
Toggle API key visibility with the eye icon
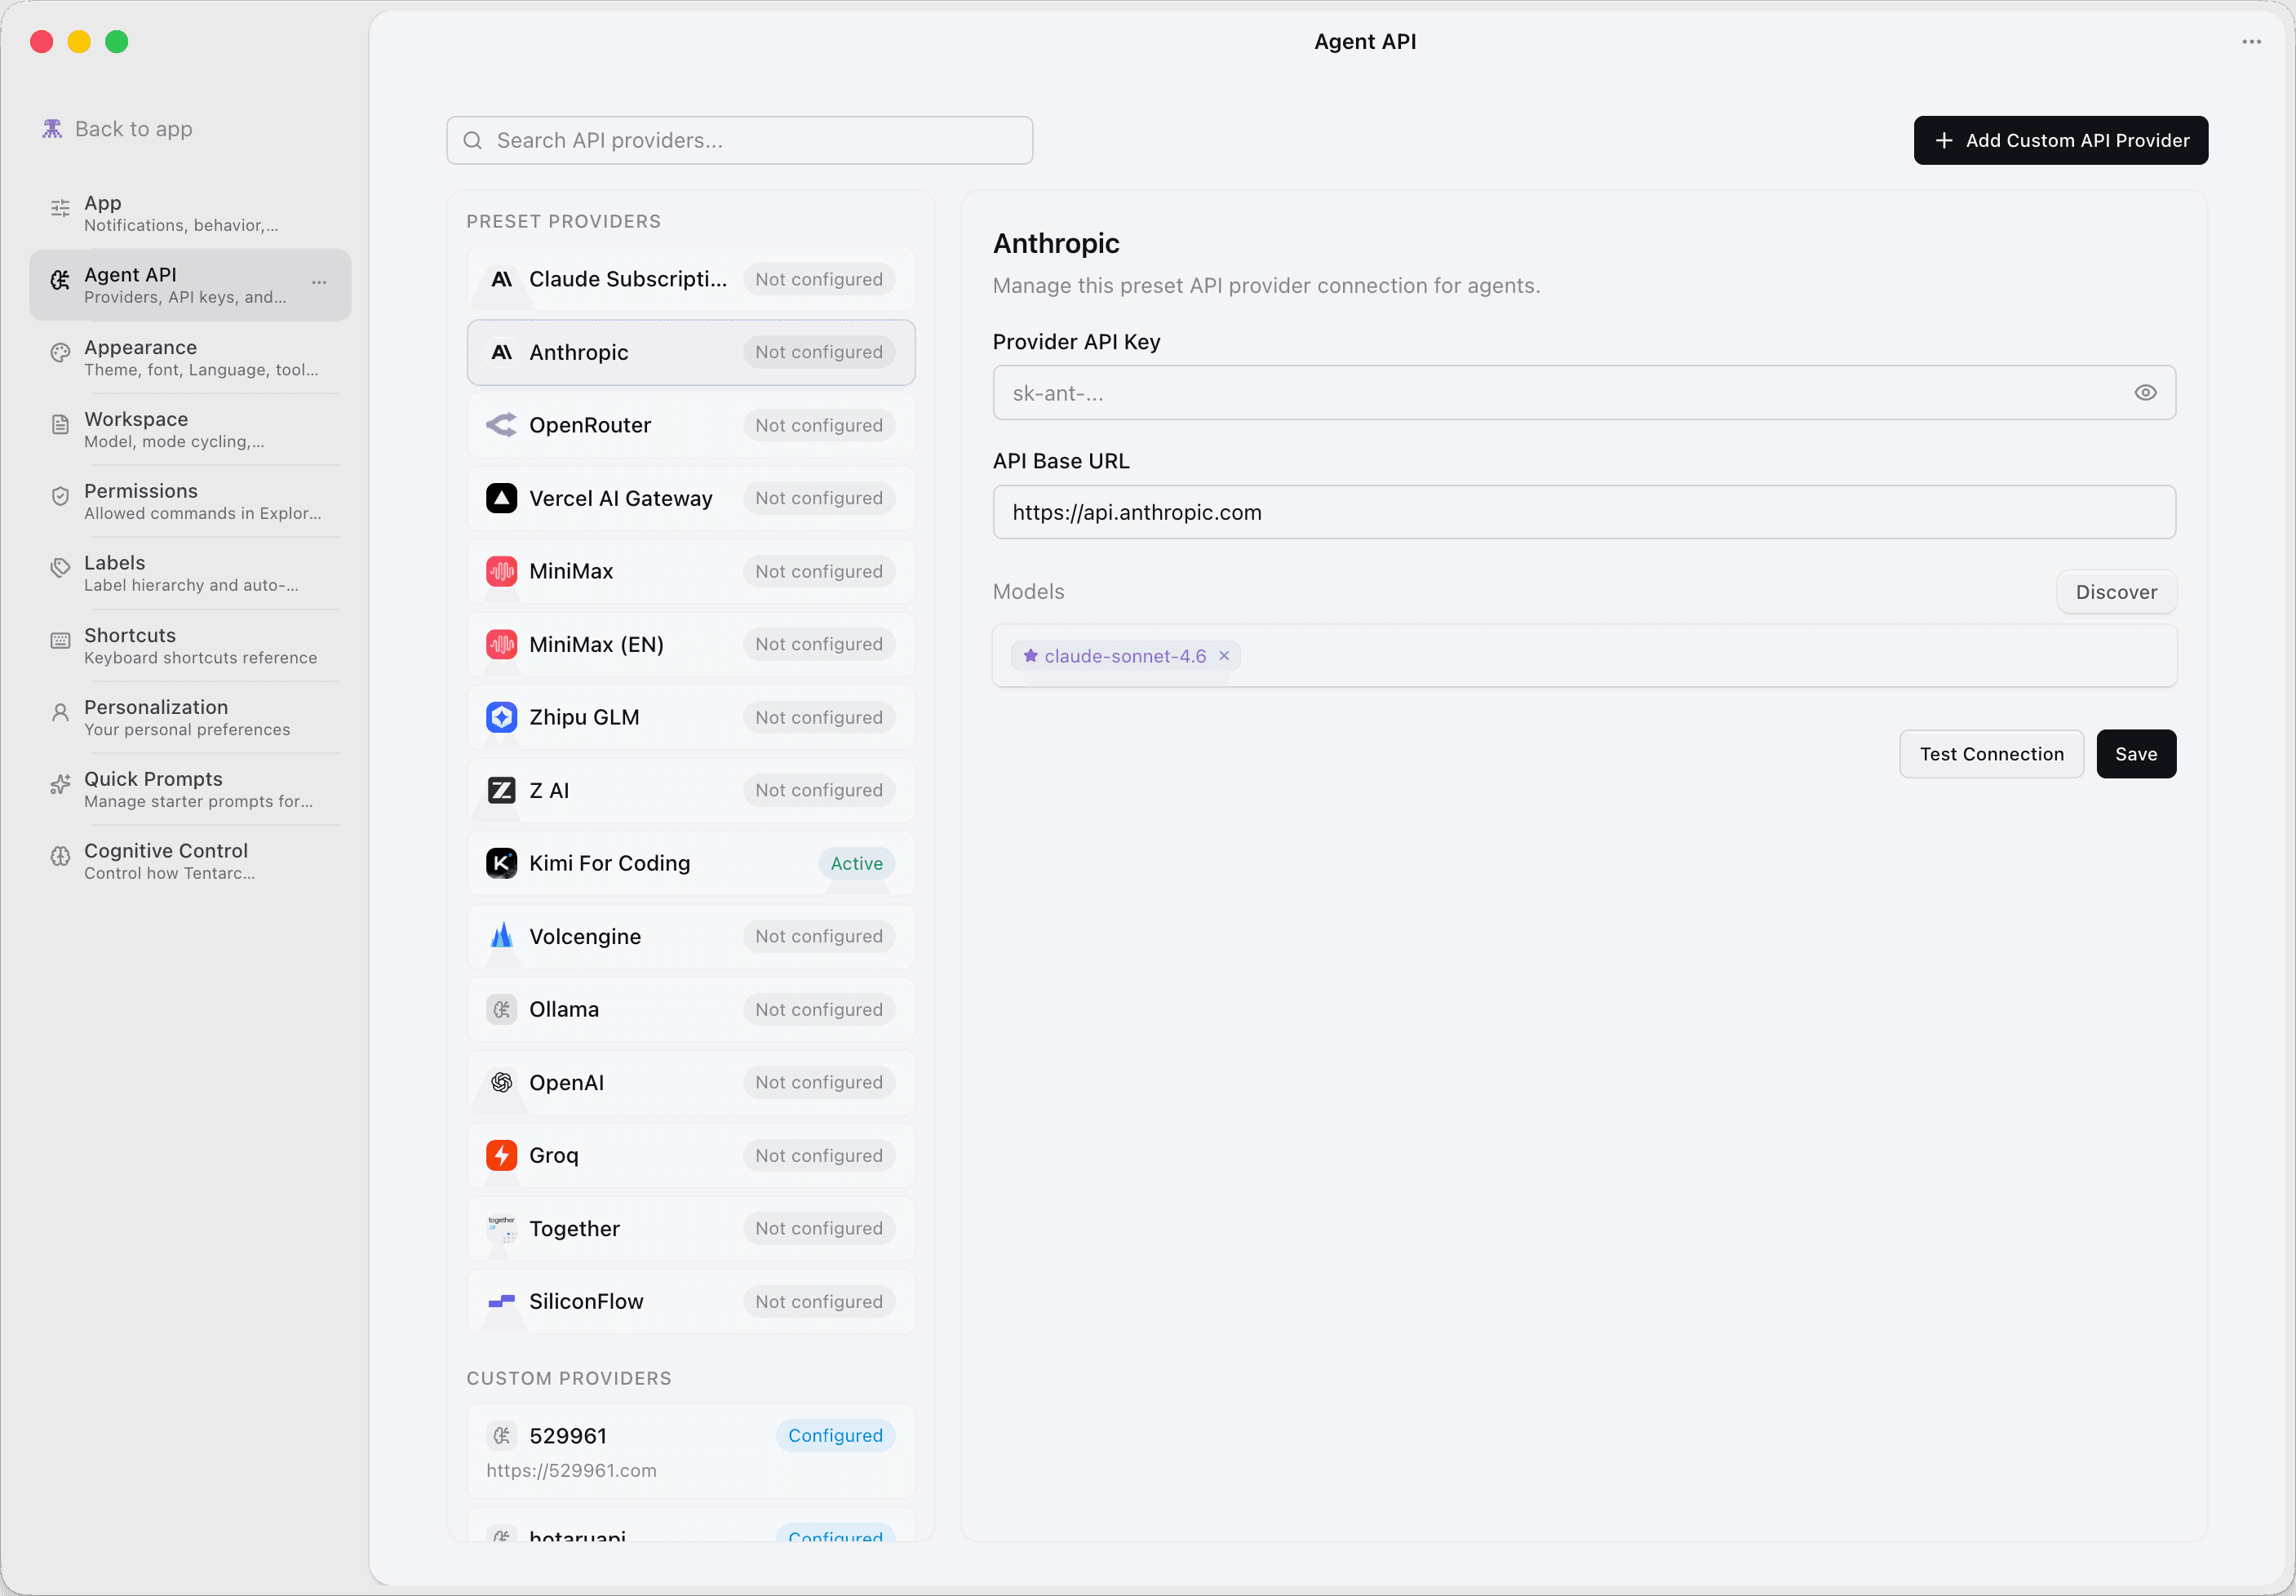tap(2144, 393)
